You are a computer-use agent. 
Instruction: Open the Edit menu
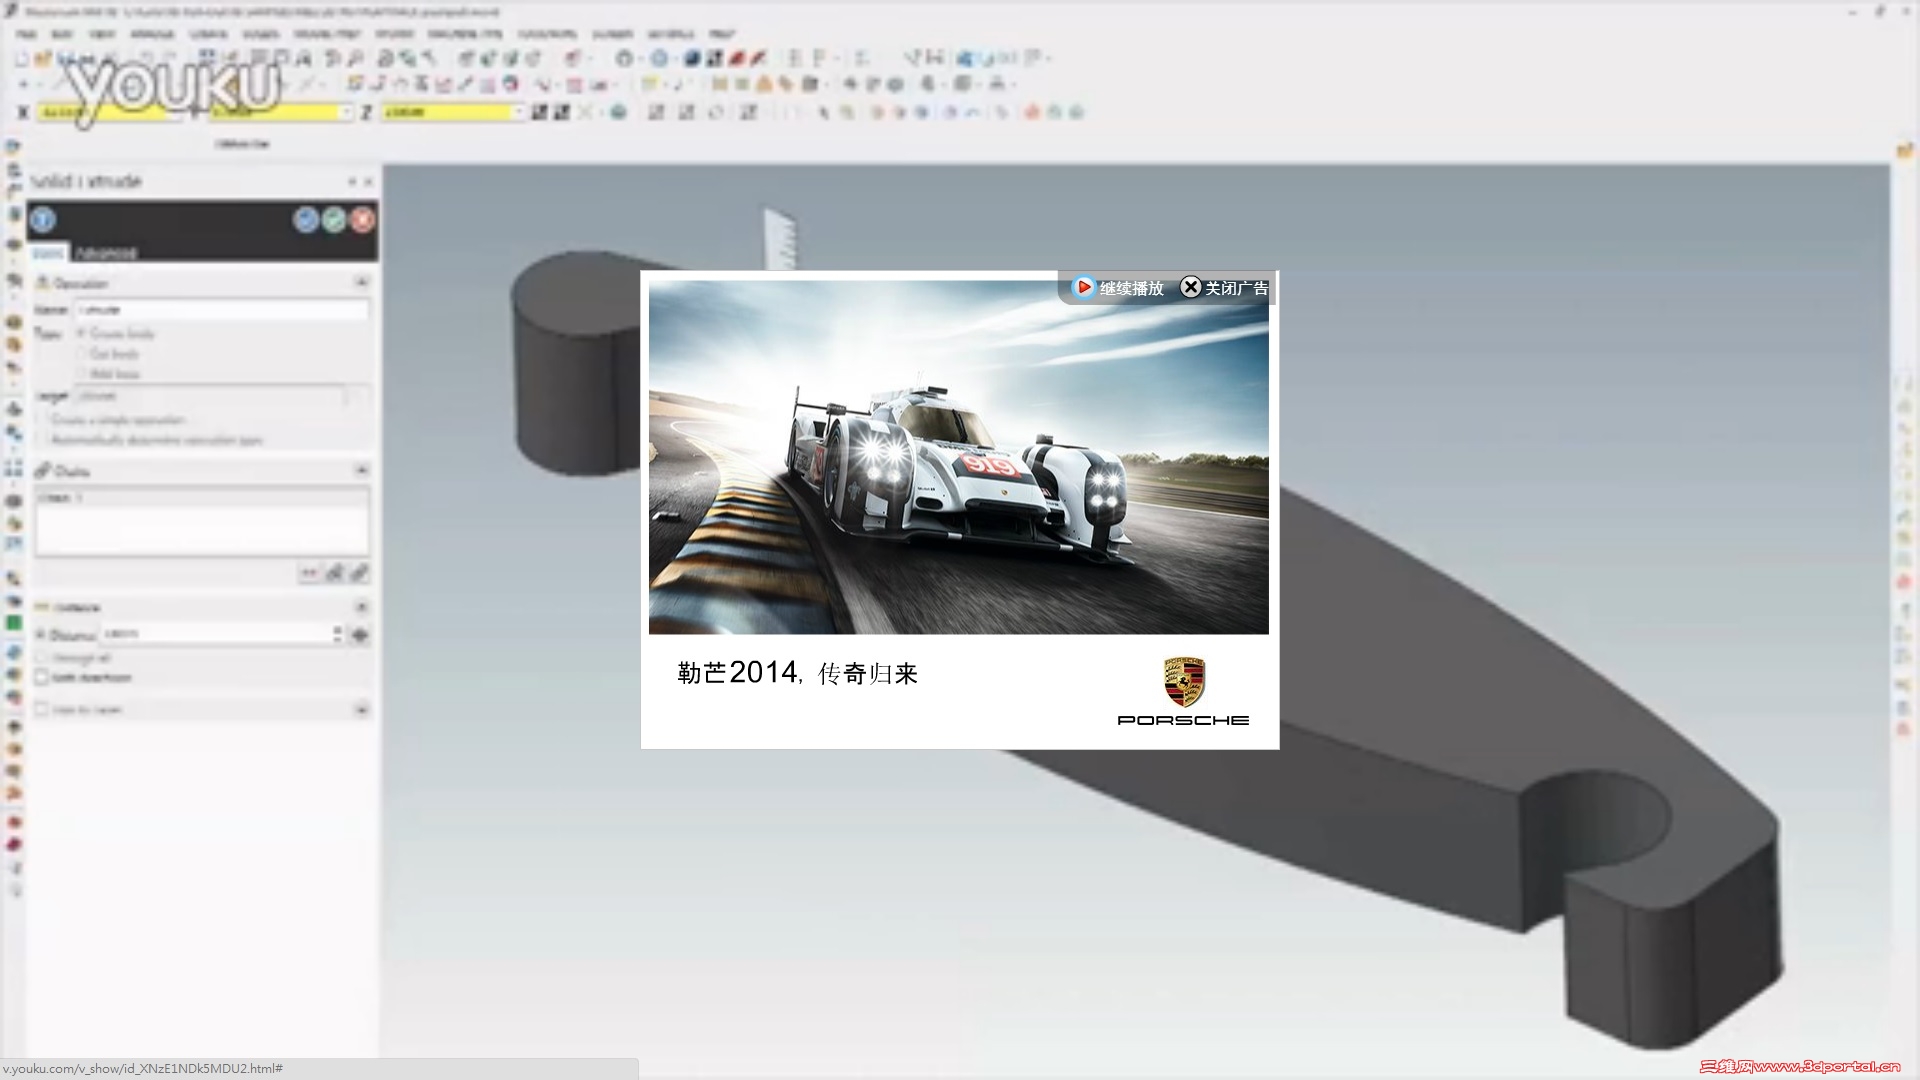pyautogui.click(x=62, y=34)
